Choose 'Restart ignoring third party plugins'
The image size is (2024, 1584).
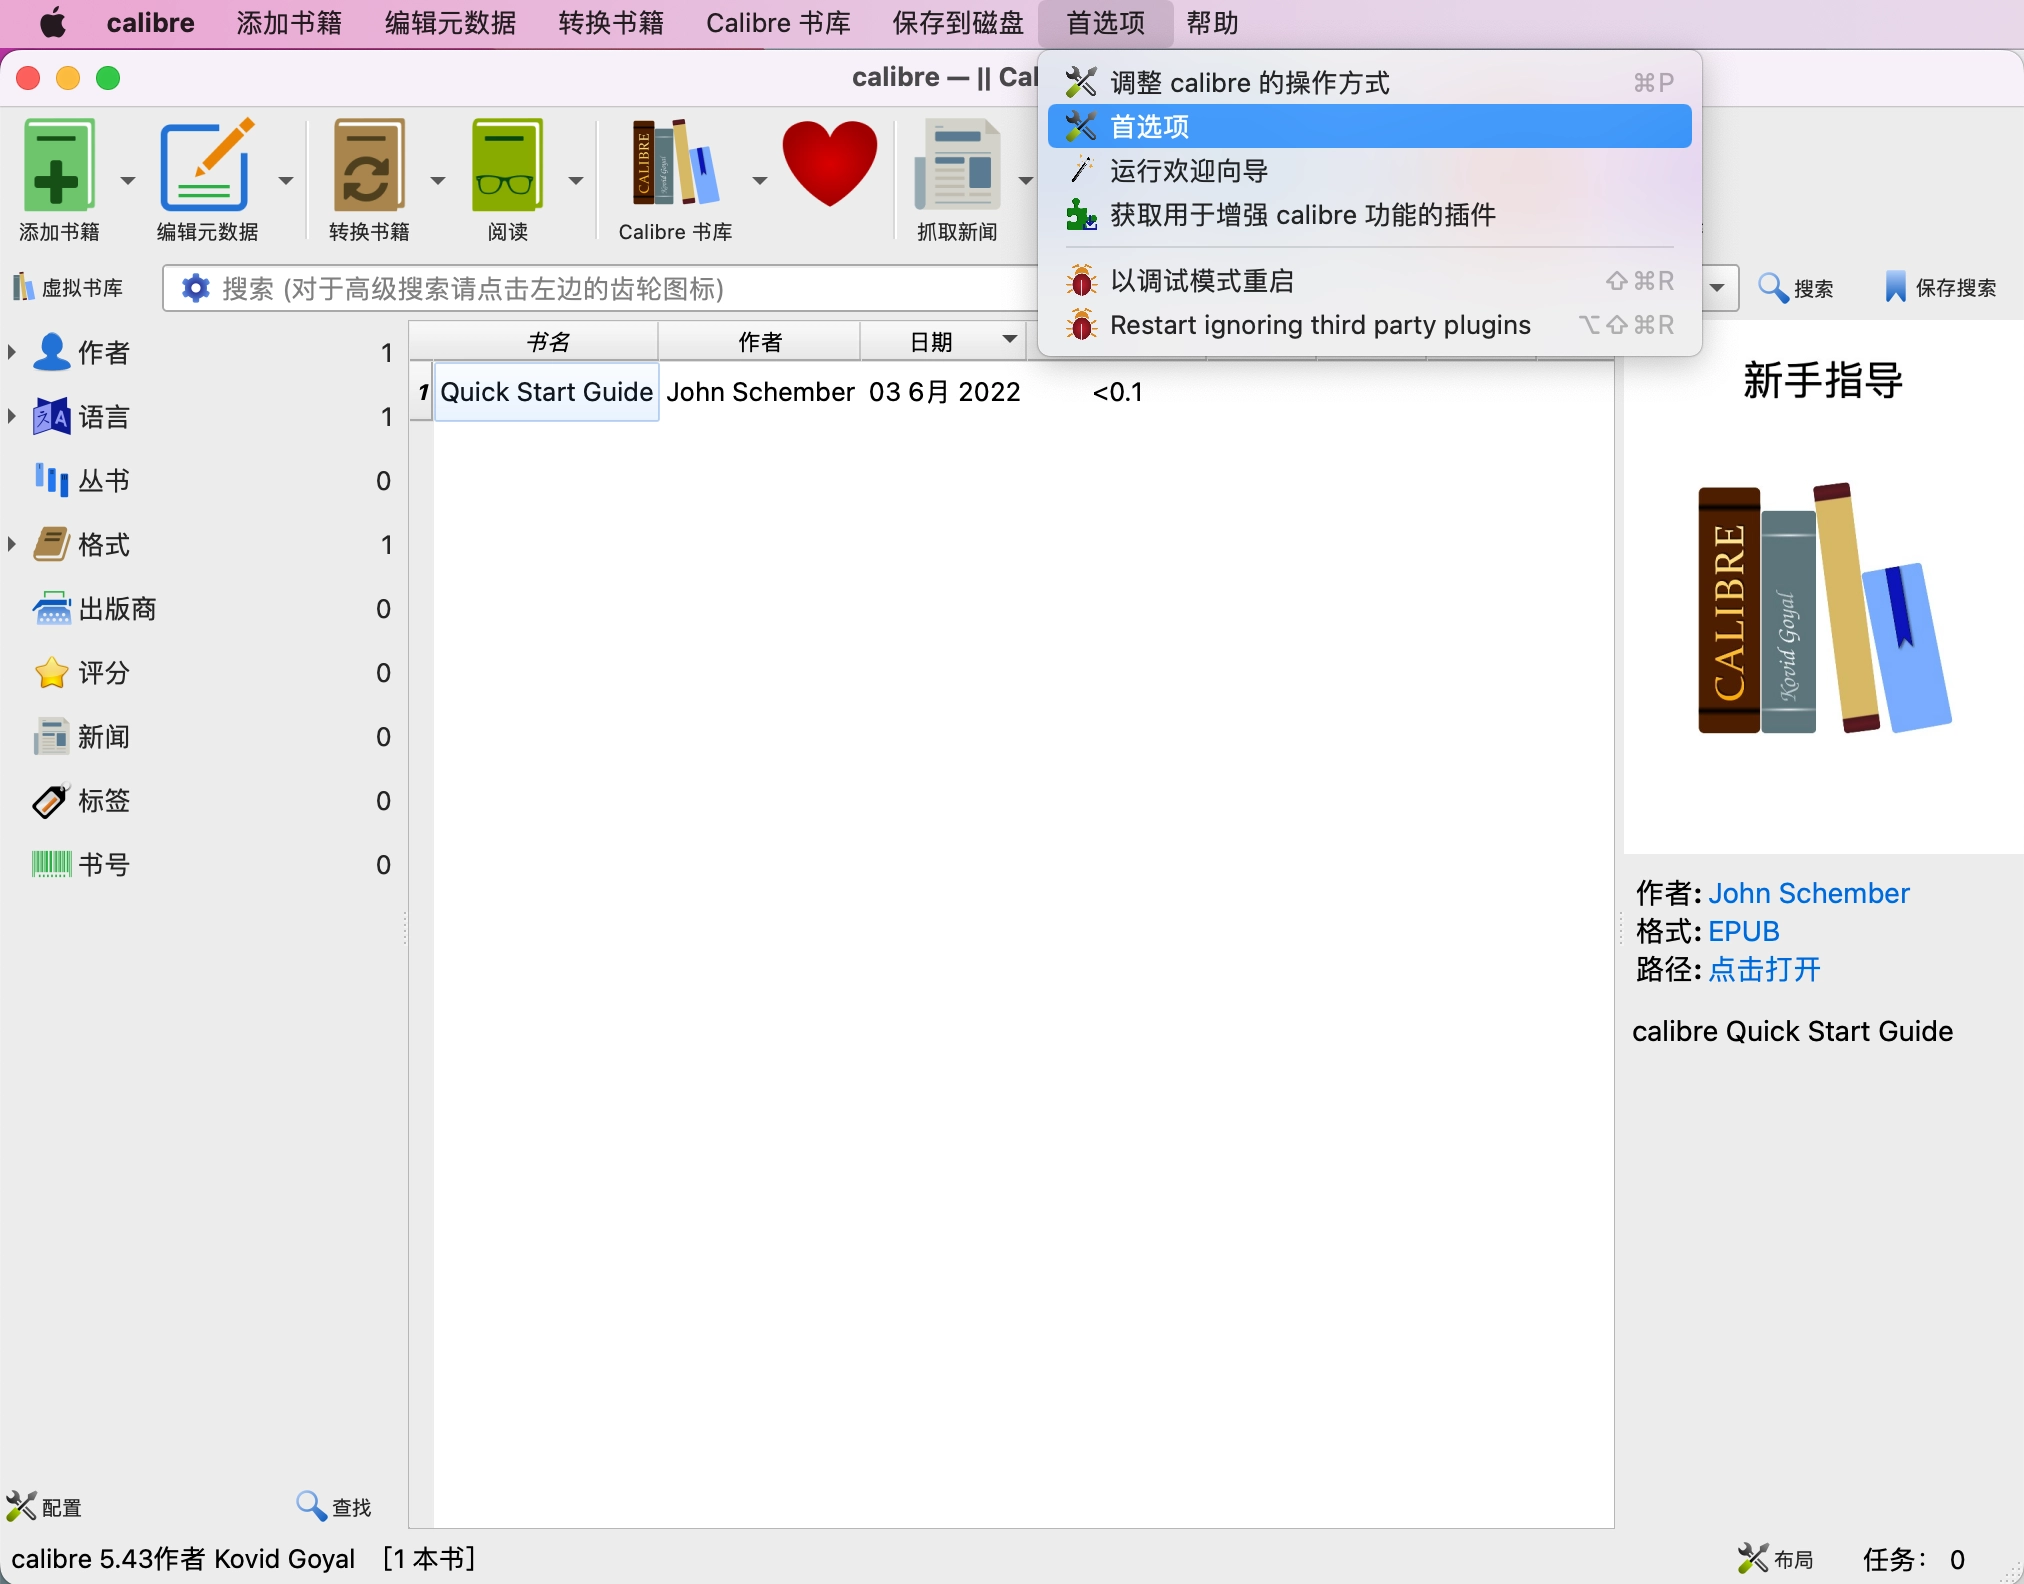[1369, 324]
